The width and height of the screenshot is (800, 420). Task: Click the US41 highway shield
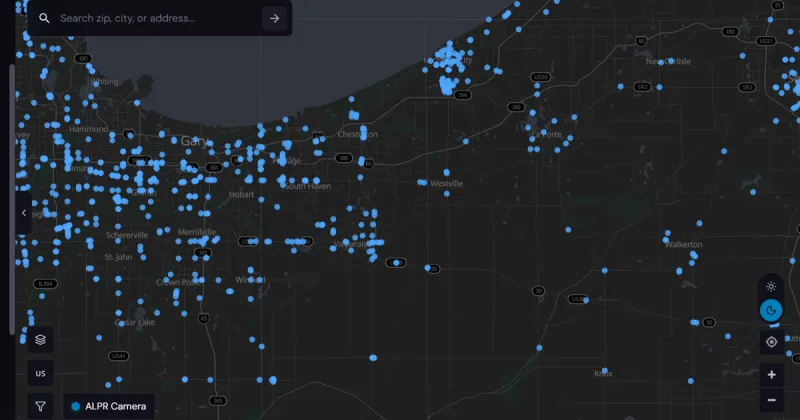click(x=118, y=356)
